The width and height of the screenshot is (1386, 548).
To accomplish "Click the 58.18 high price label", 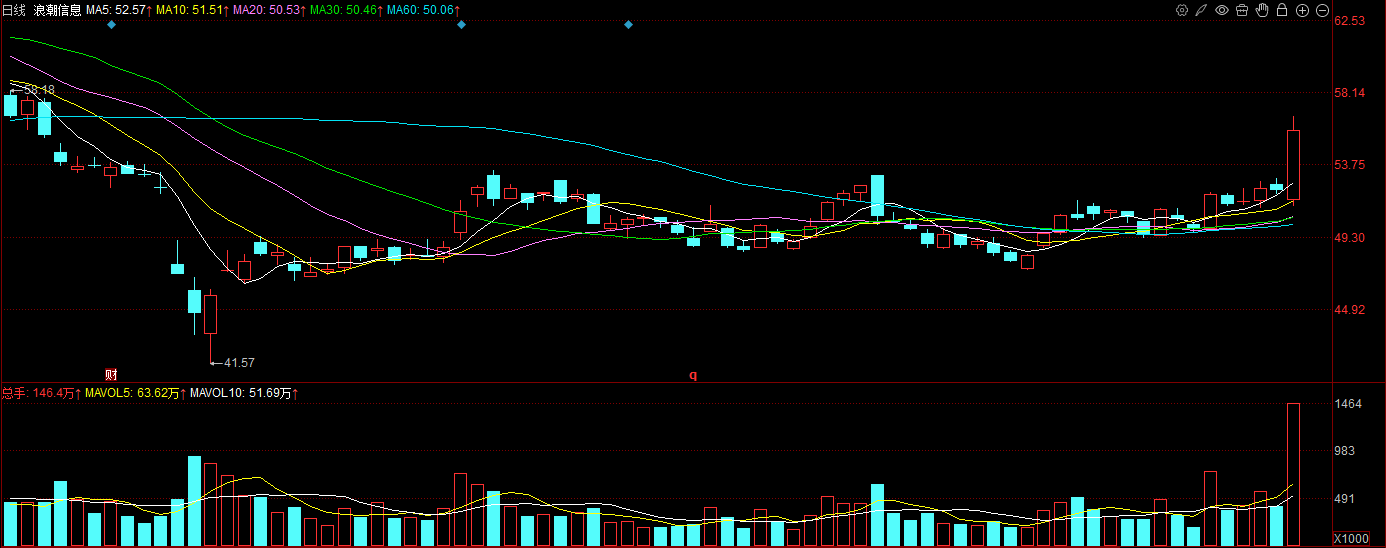I will pyautogui.click(x=39, y=90).
